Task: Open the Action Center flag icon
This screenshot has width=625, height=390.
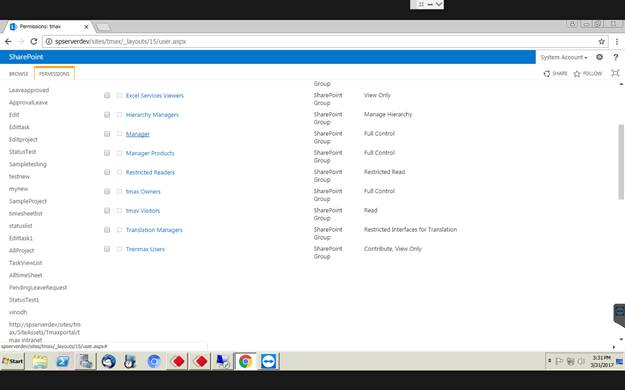Action: (x=559, y=361)
